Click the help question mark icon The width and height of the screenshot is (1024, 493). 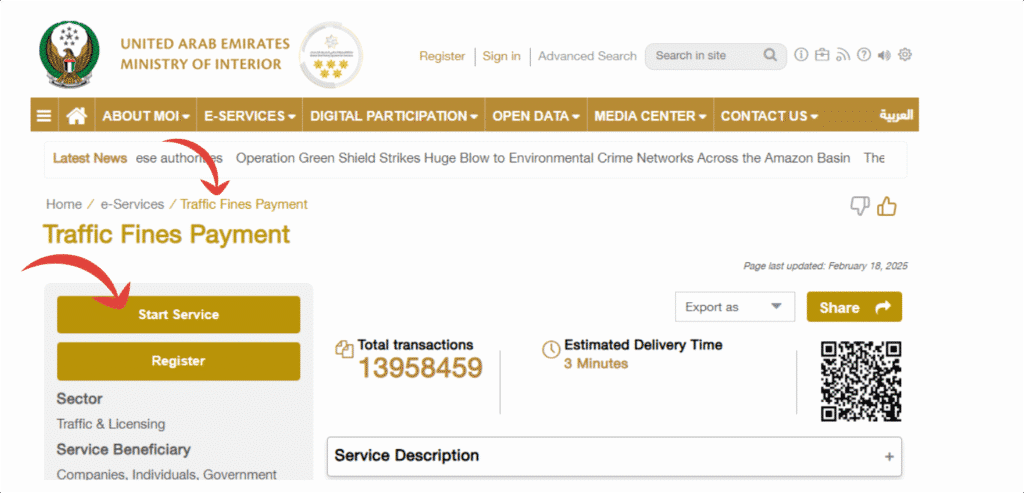click(x=864, y=56)
